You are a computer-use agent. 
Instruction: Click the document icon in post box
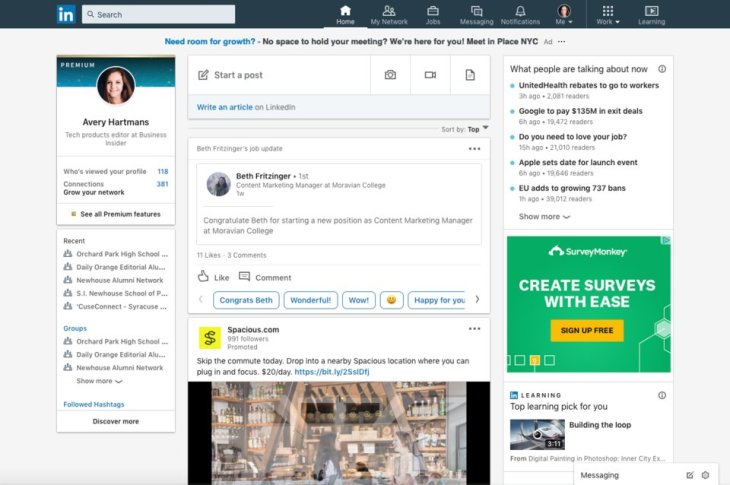pos(470,75)
